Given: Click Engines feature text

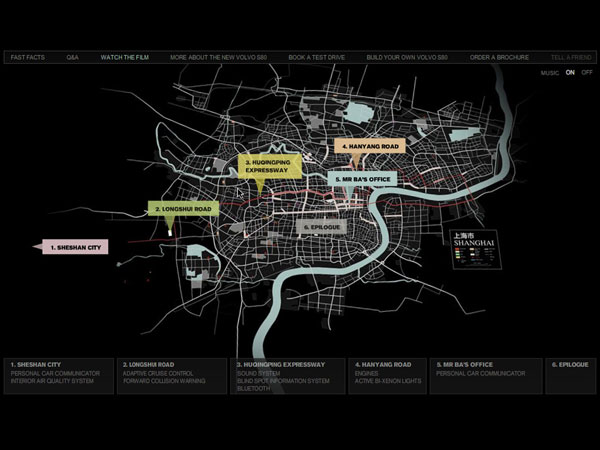Looking at the screenshot, I should tap(366, 373).
